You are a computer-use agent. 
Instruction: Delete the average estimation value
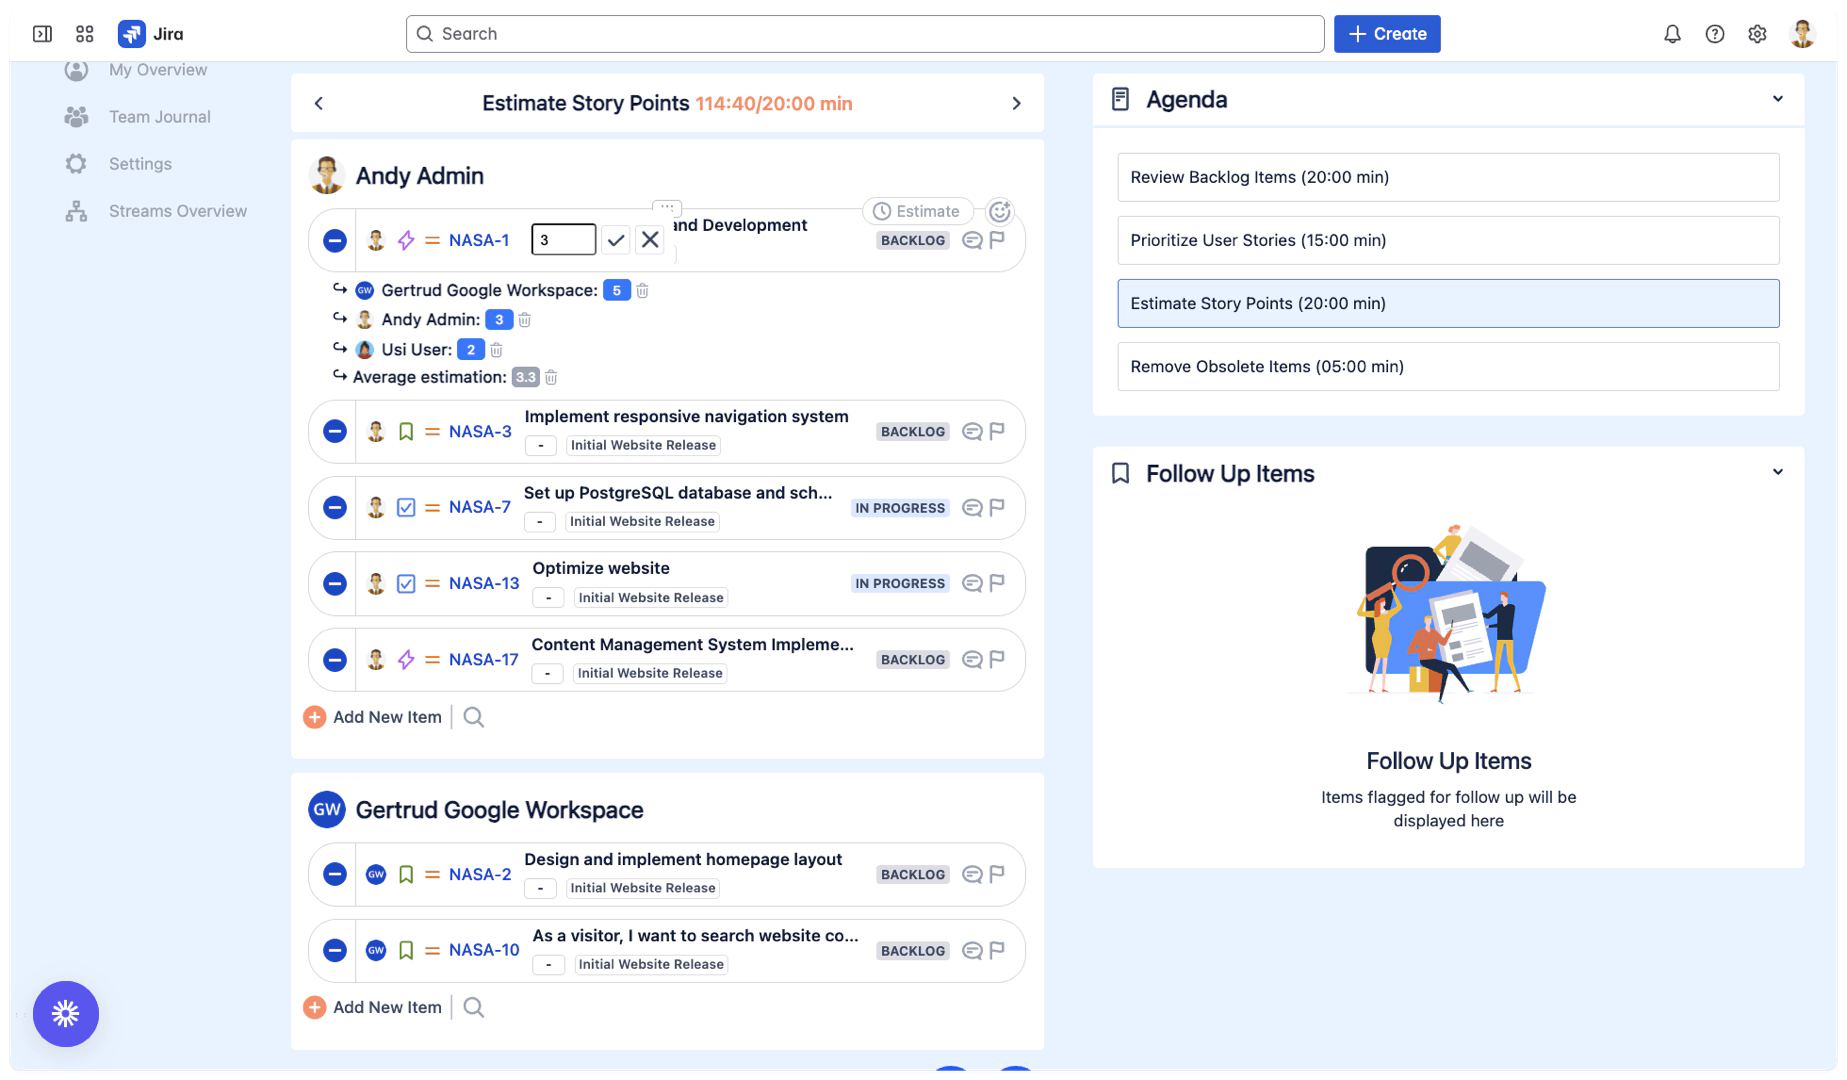tap(551, 377)
